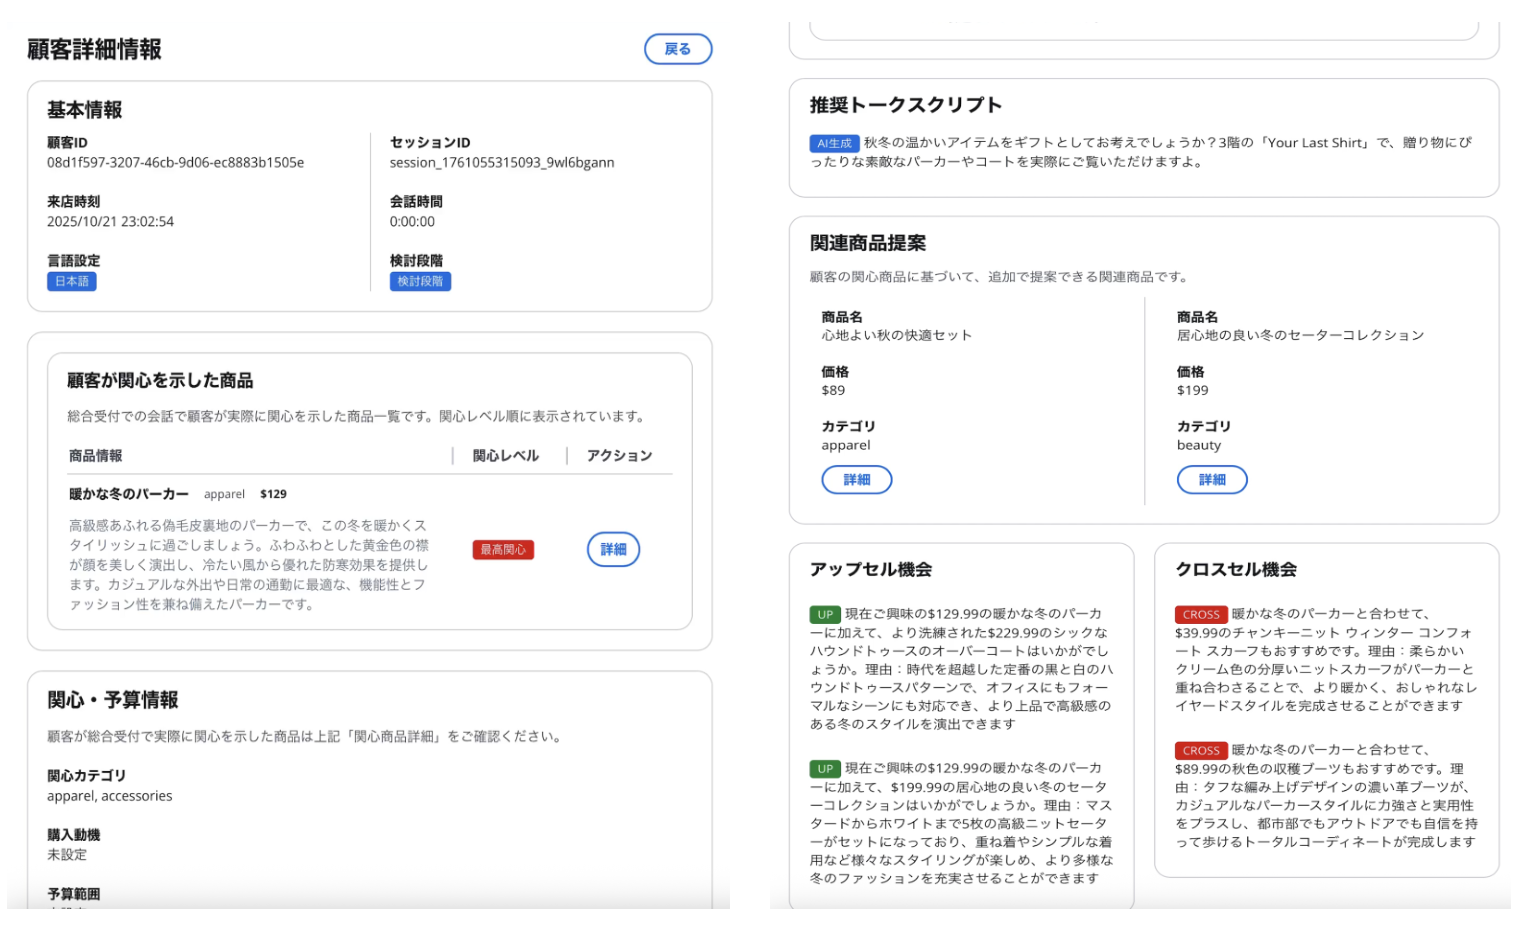Open 詳細 under 居心地の良い冬のセーターコレクション
This screenshot has width=1520, height=926.
pos(1211,480)
